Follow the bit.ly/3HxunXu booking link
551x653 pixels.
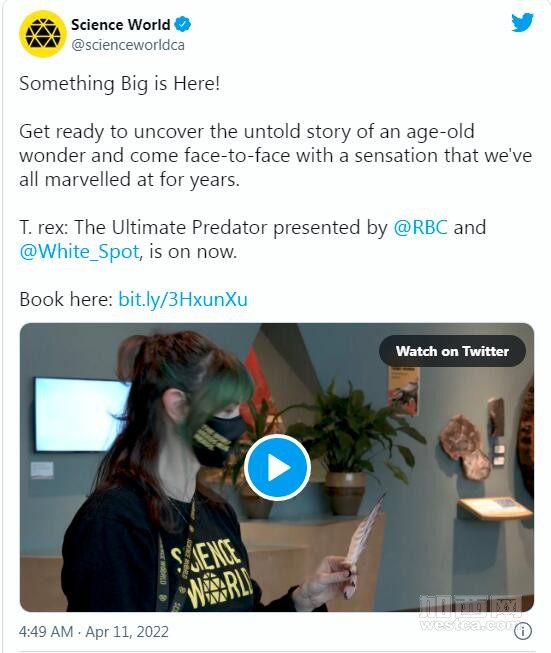183,299
